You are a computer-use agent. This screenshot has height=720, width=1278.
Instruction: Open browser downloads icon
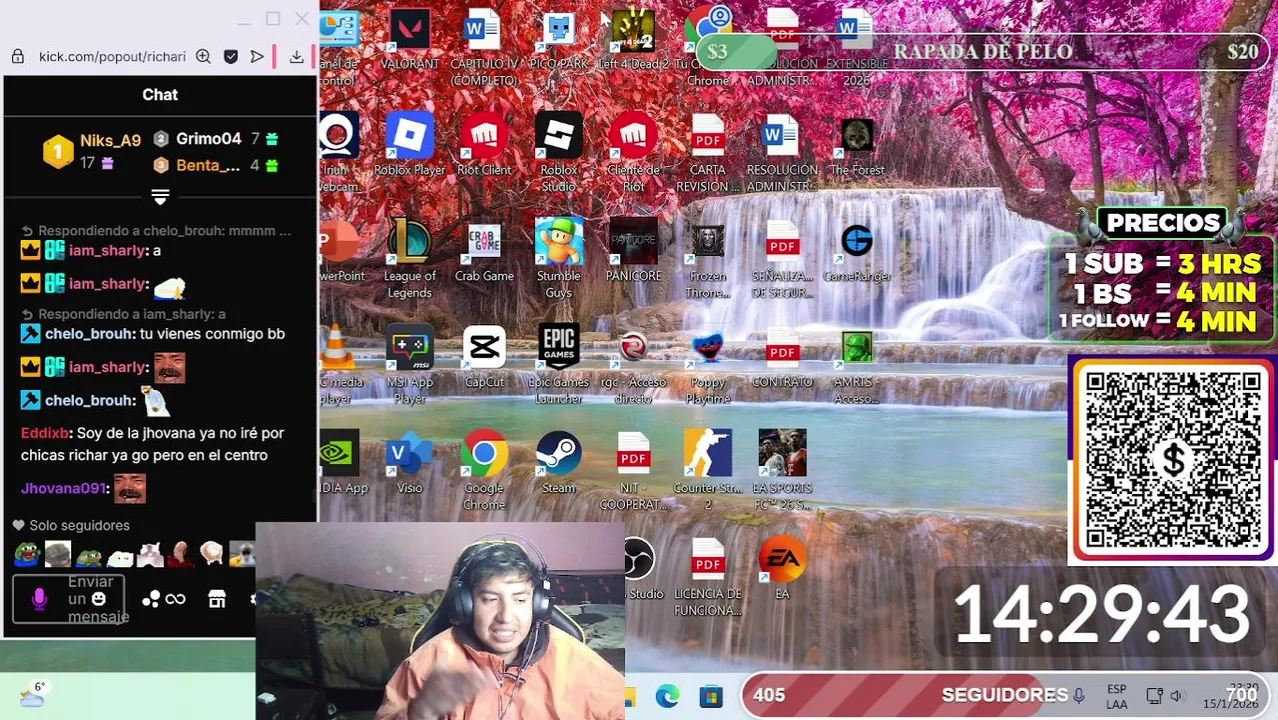297,57
